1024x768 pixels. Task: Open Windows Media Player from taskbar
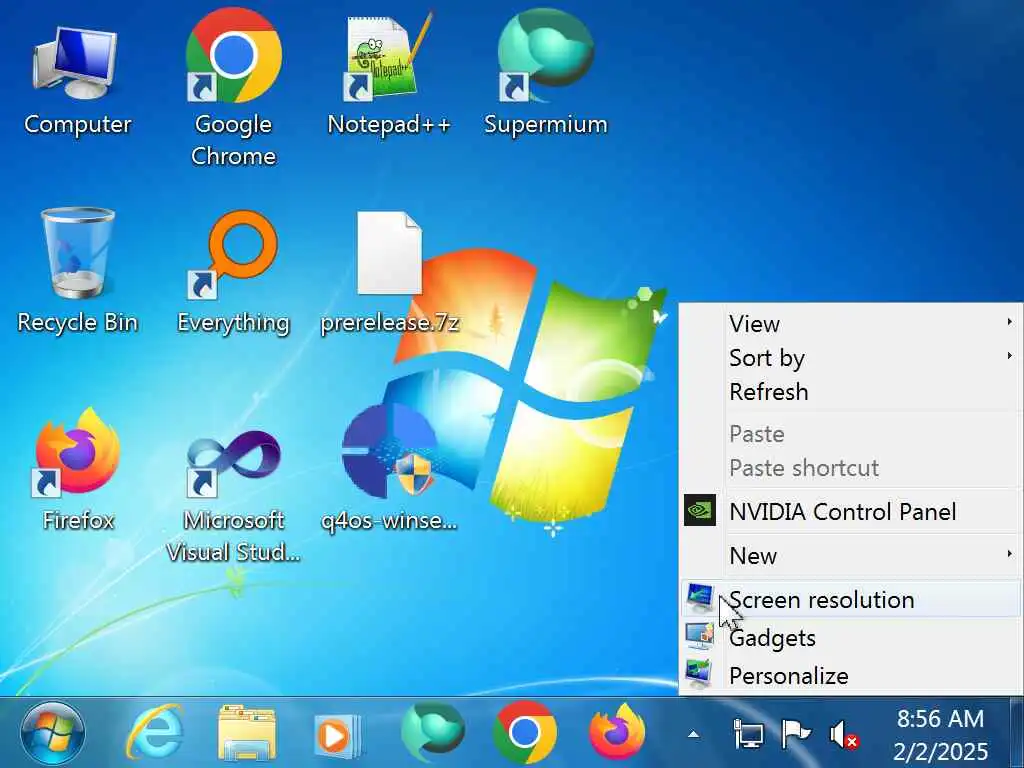coord(337,735)
